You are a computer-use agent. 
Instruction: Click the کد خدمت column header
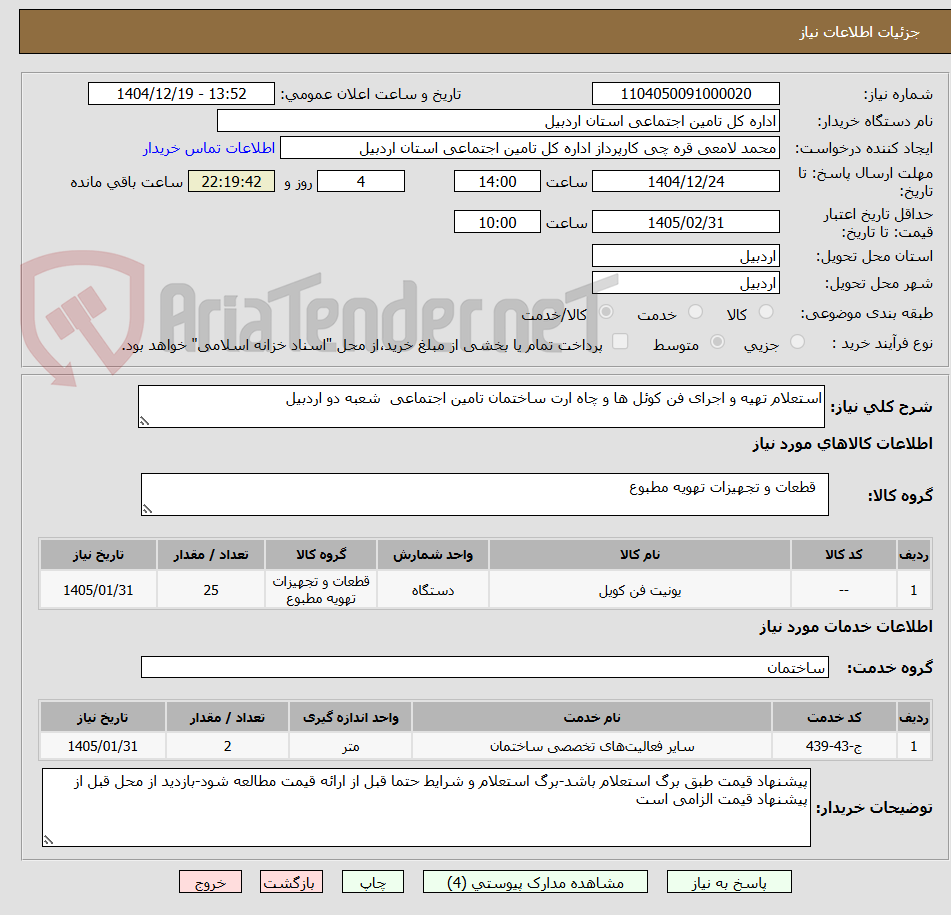[x=834, y=717]
